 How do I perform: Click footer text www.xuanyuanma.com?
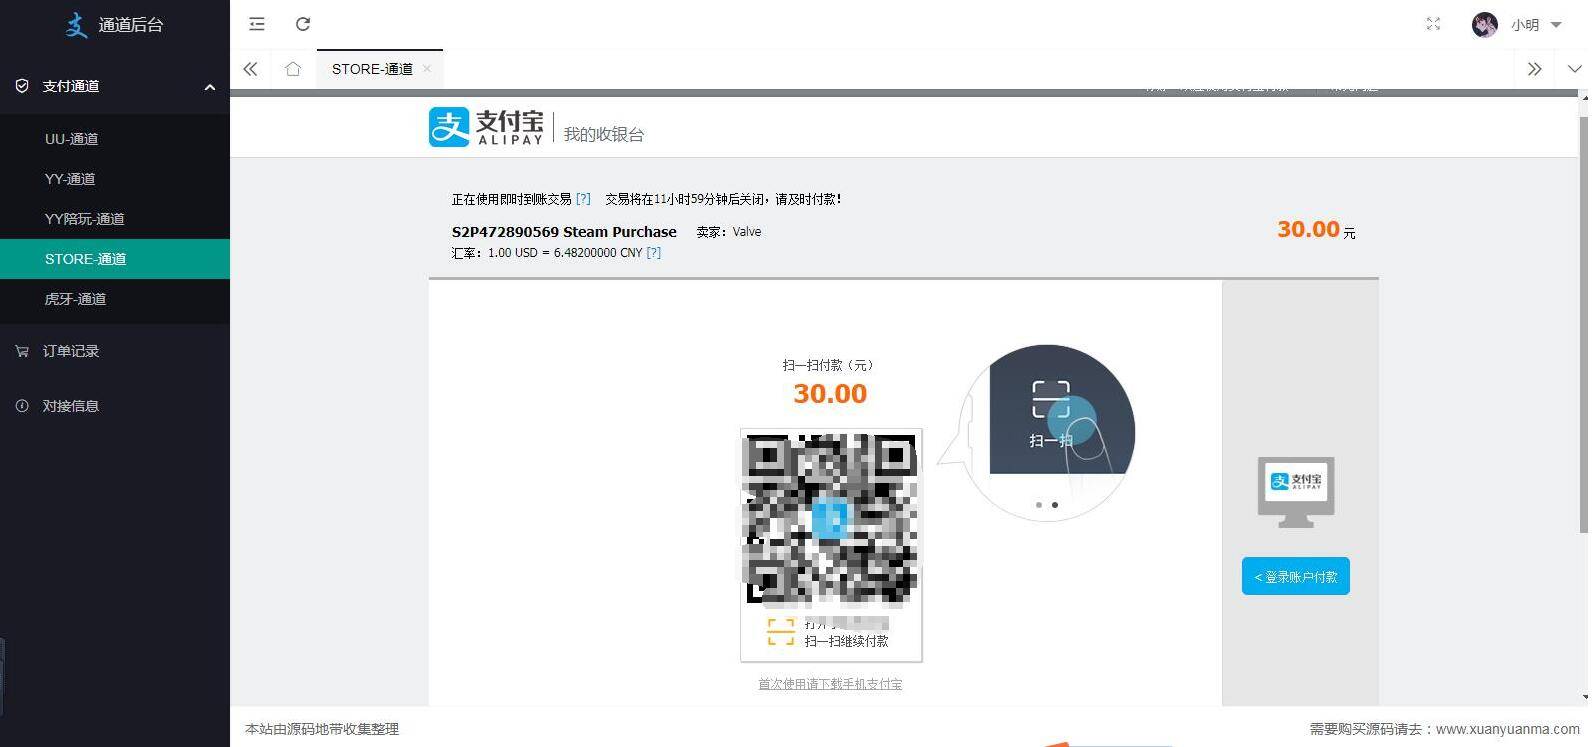click(x=1507, y=729)
